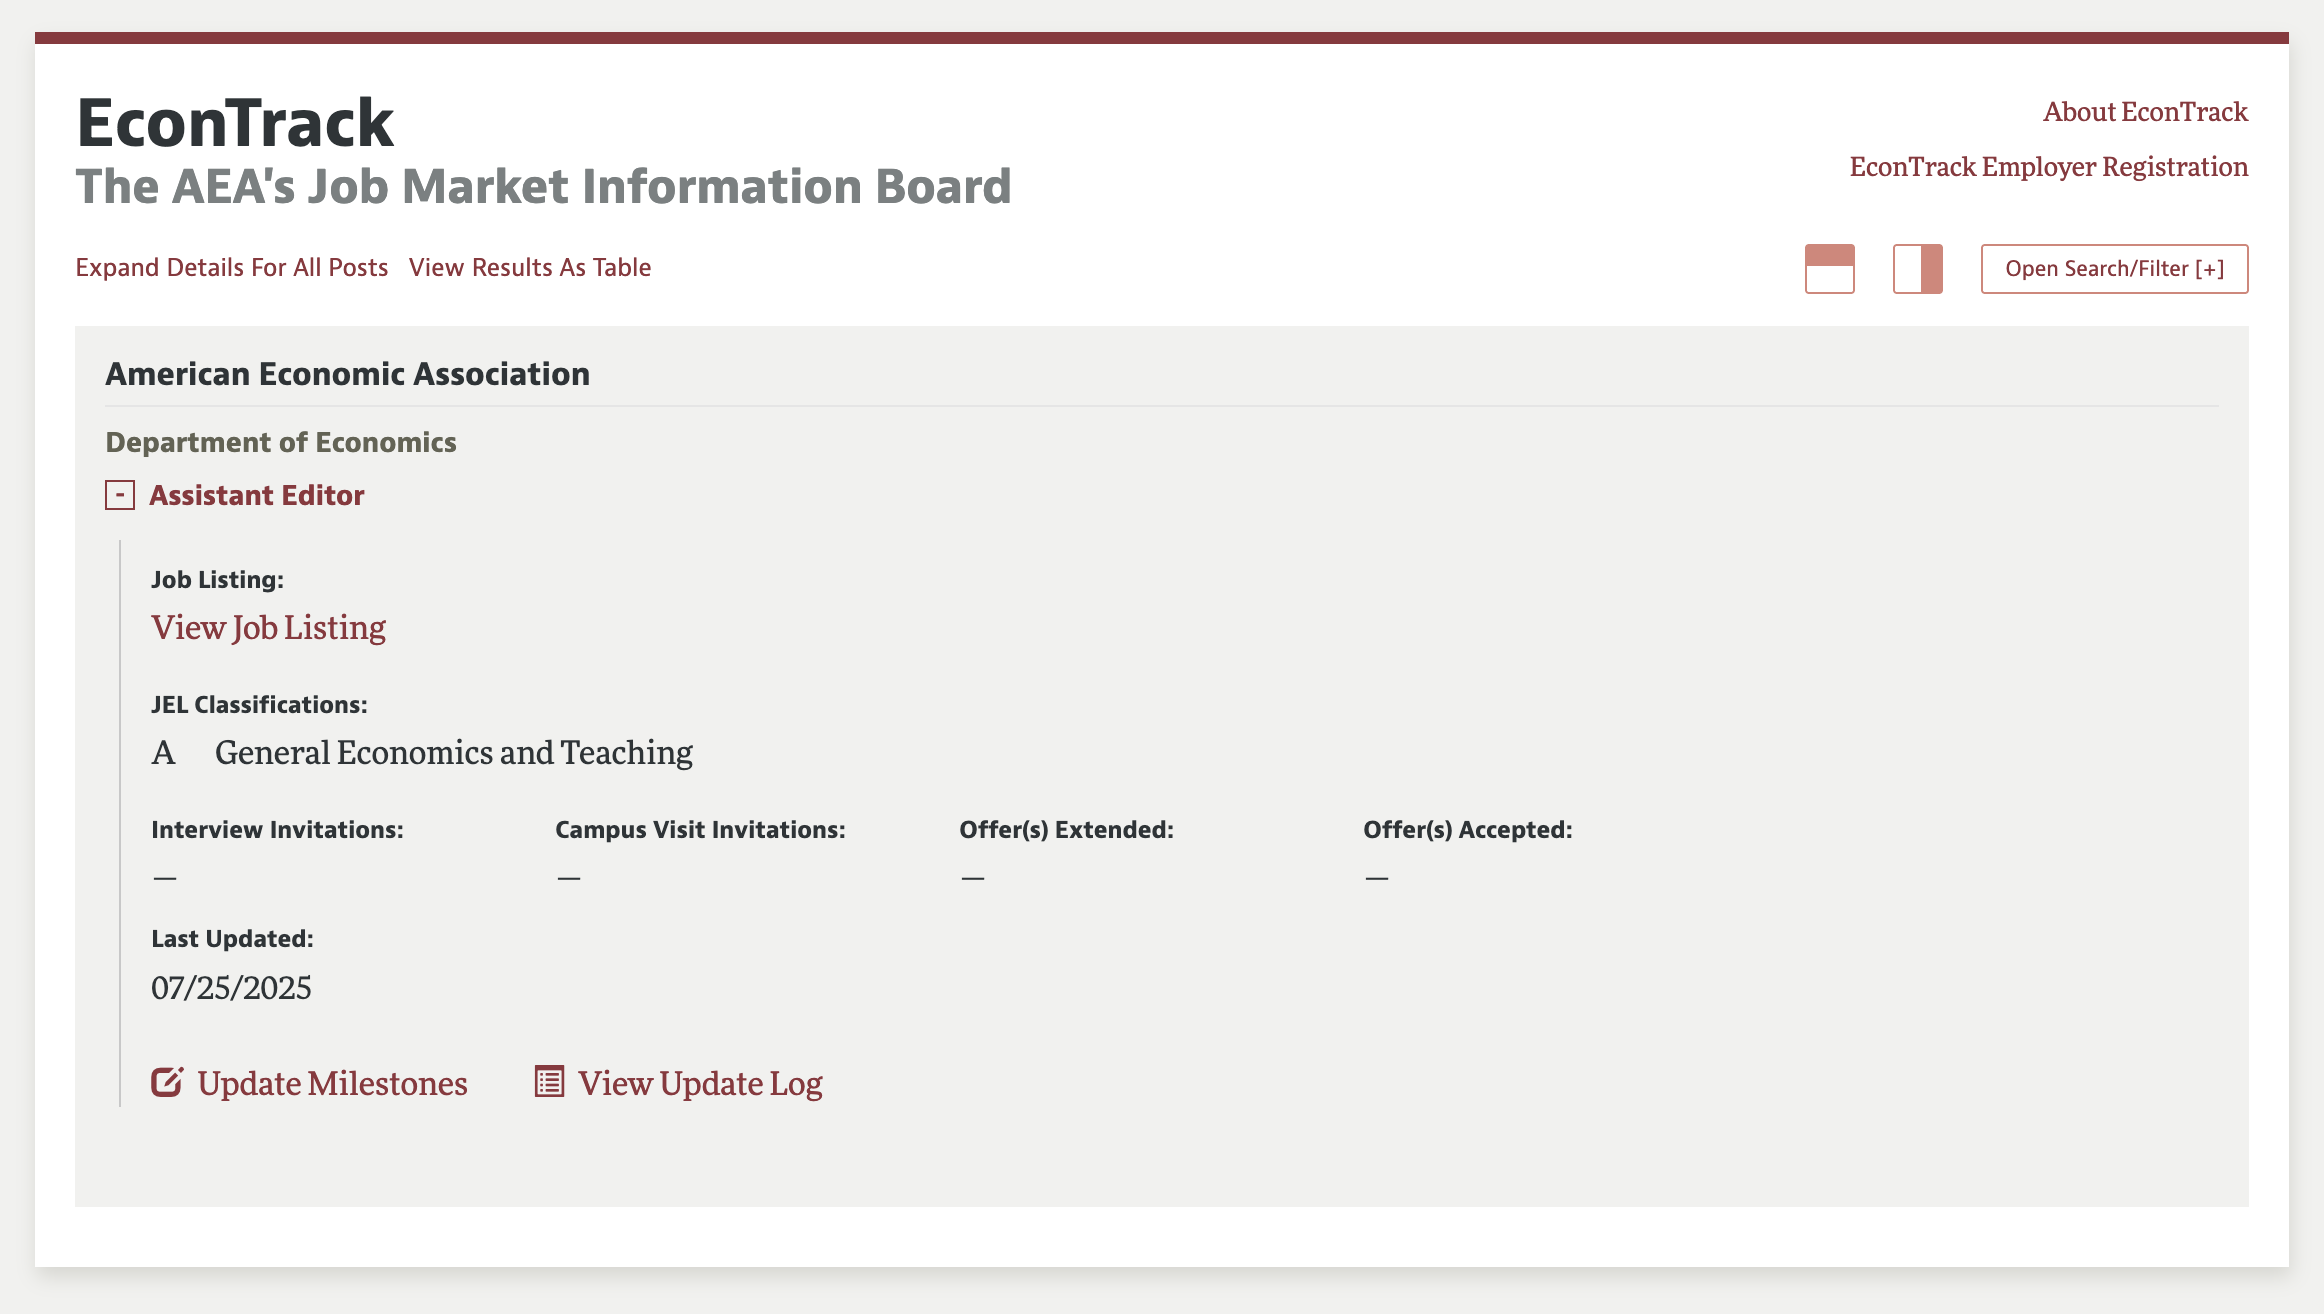Image resolution: width=2324 pixels, height=1314 pixels.
Task: Click the AEA's Job Market Information Board subtitle
Action: pyautogui.click(x=543, y=186)
